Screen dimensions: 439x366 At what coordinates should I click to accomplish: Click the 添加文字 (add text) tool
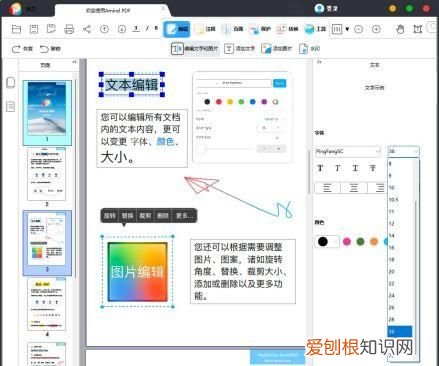239,49
